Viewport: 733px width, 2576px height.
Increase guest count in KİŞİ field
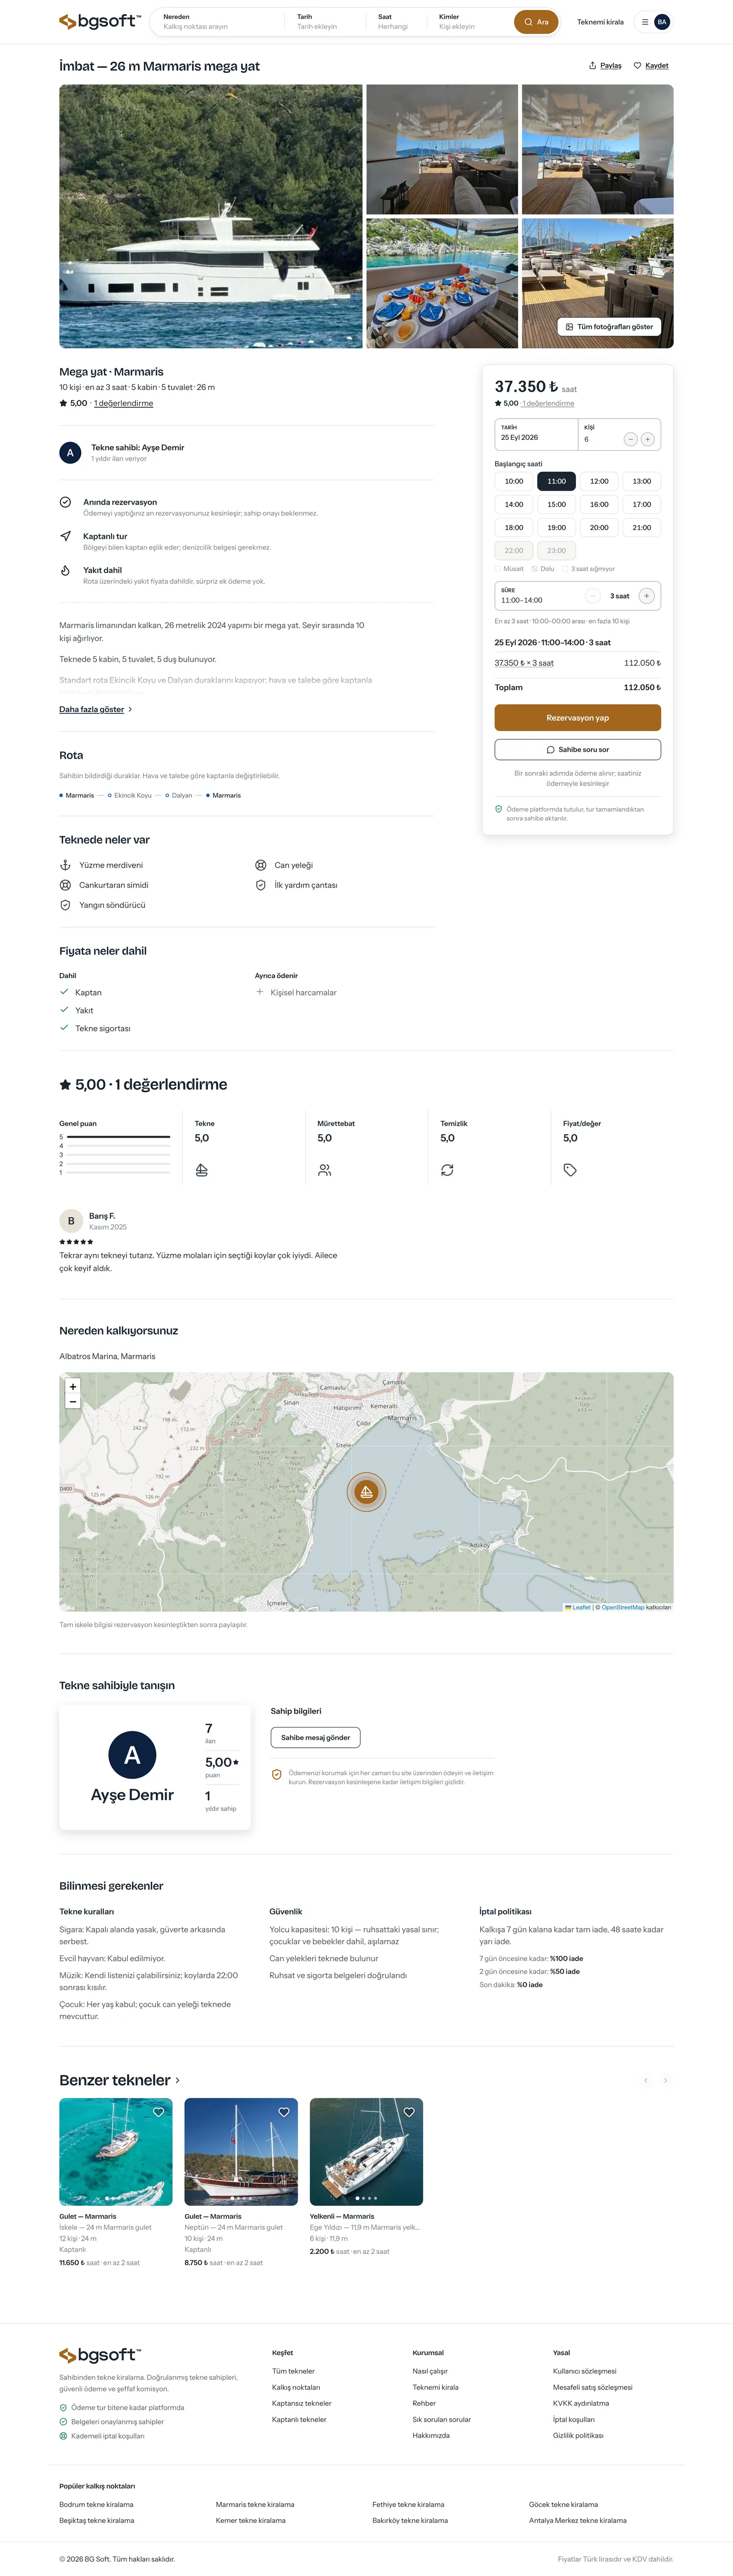point(647,439)
